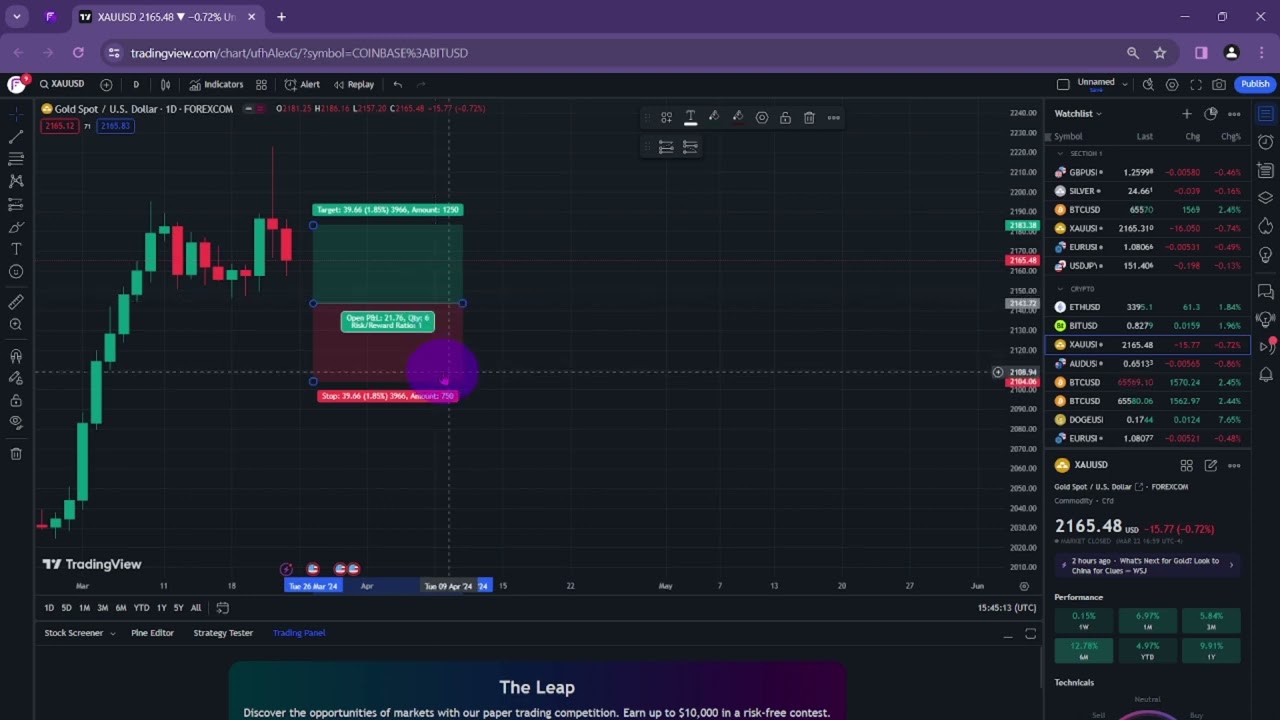Select the measure ruler tool
This screenshot has height=720, width=1280.
[x=16, y=302]
